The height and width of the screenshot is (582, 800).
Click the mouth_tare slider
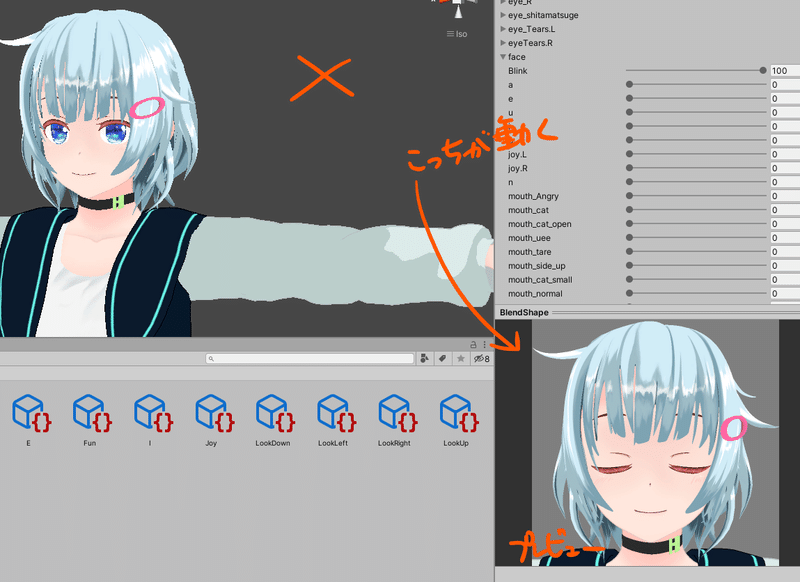tap(696, 251)
